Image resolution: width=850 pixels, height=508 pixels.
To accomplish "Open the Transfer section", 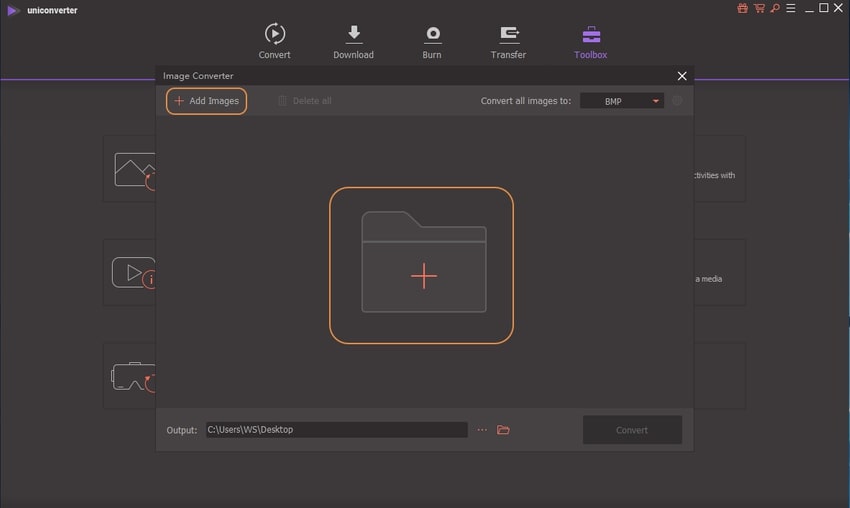I will click(508, 41).
